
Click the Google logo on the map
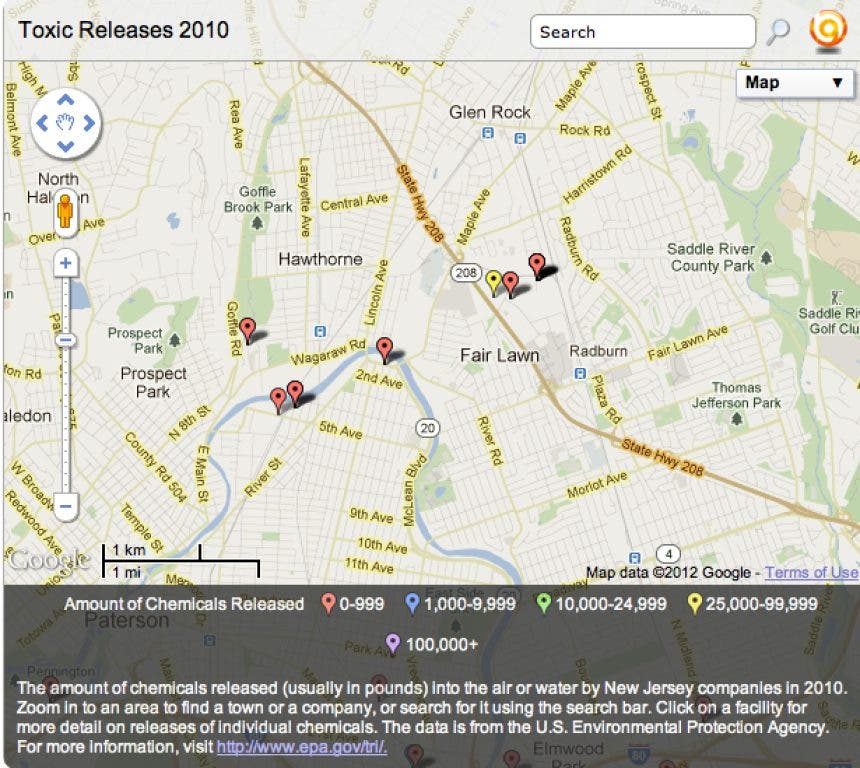[x=42, y=560]
